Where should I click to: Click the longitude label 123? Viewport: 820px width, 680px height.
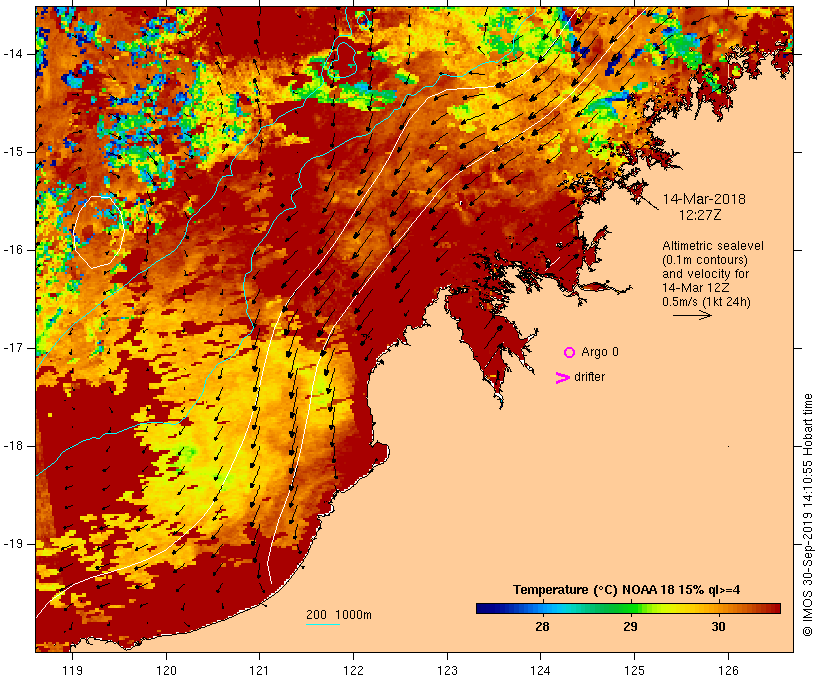coord(447,670)
